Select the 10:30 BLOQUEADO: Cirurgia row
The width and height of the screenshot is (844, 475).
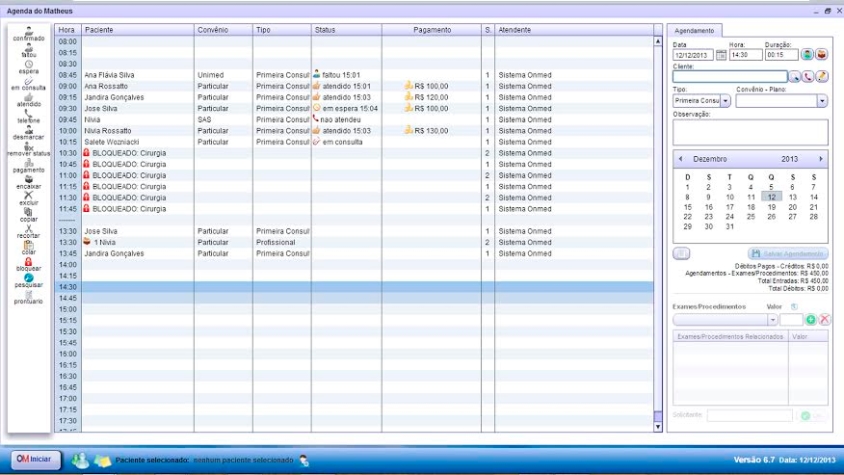pyautogui.click(x=354, y=153)
